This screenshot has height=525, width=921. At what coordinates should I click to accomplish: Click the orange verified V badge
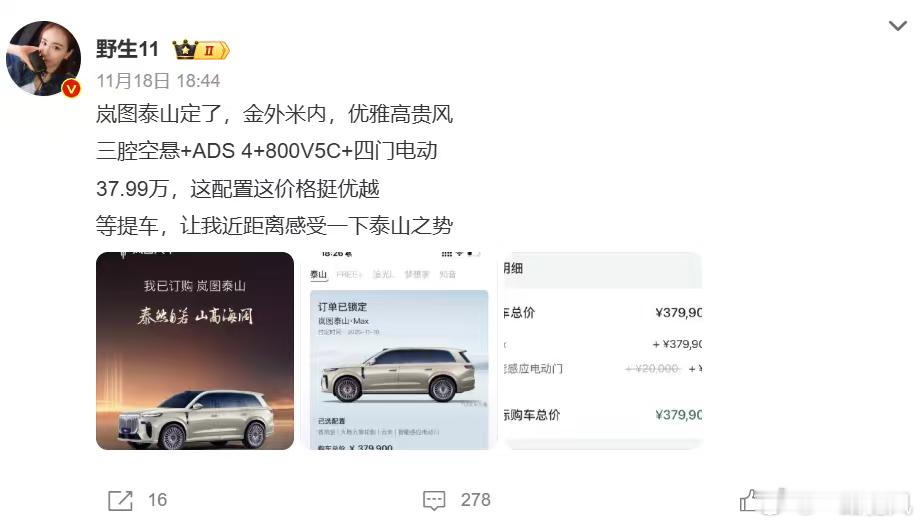click(x=72, y=88)
